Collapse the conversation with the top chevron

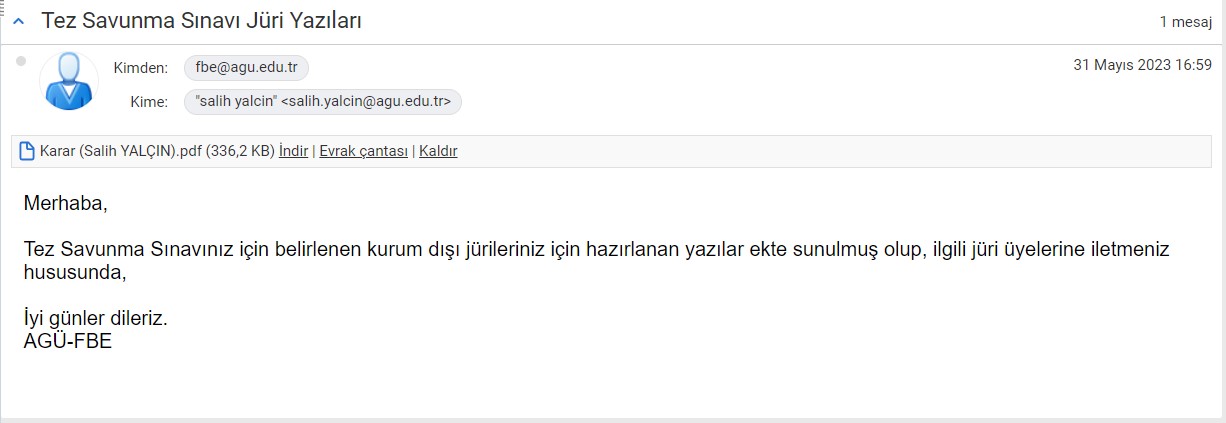(x=18, y=21)
